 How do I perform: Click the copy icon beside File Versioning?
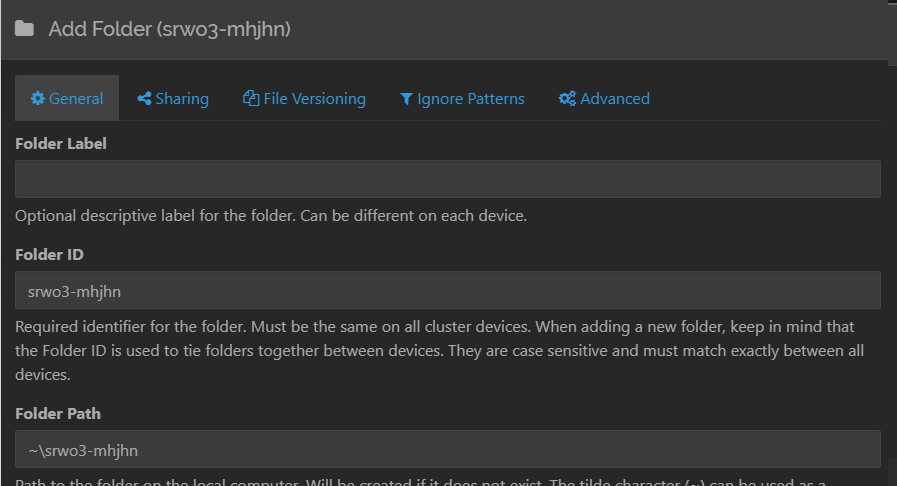(251, 98)
